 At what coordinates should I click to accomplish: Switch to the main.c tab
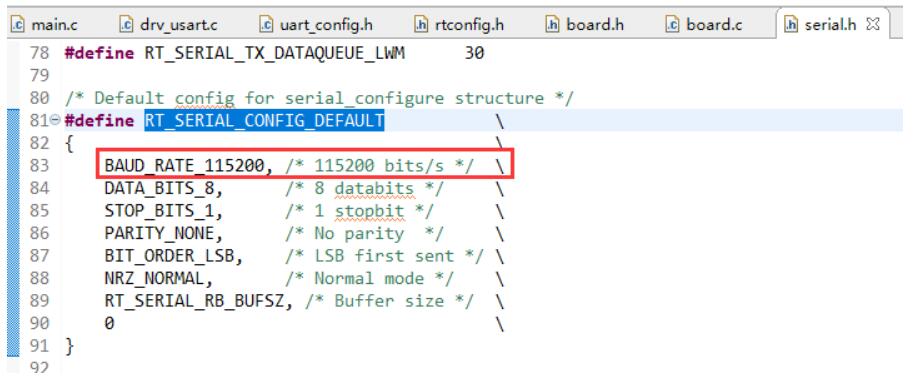pyautogui.click(x=45, y=25)
